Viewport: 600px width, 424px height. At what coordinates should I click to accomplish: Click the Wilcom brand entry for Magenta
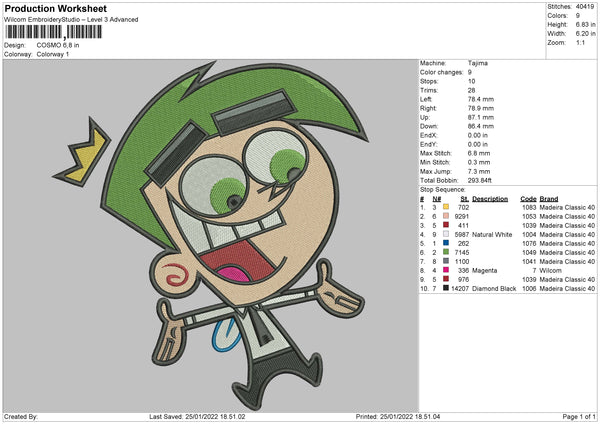pyautogui.click(x=551, y=270)
